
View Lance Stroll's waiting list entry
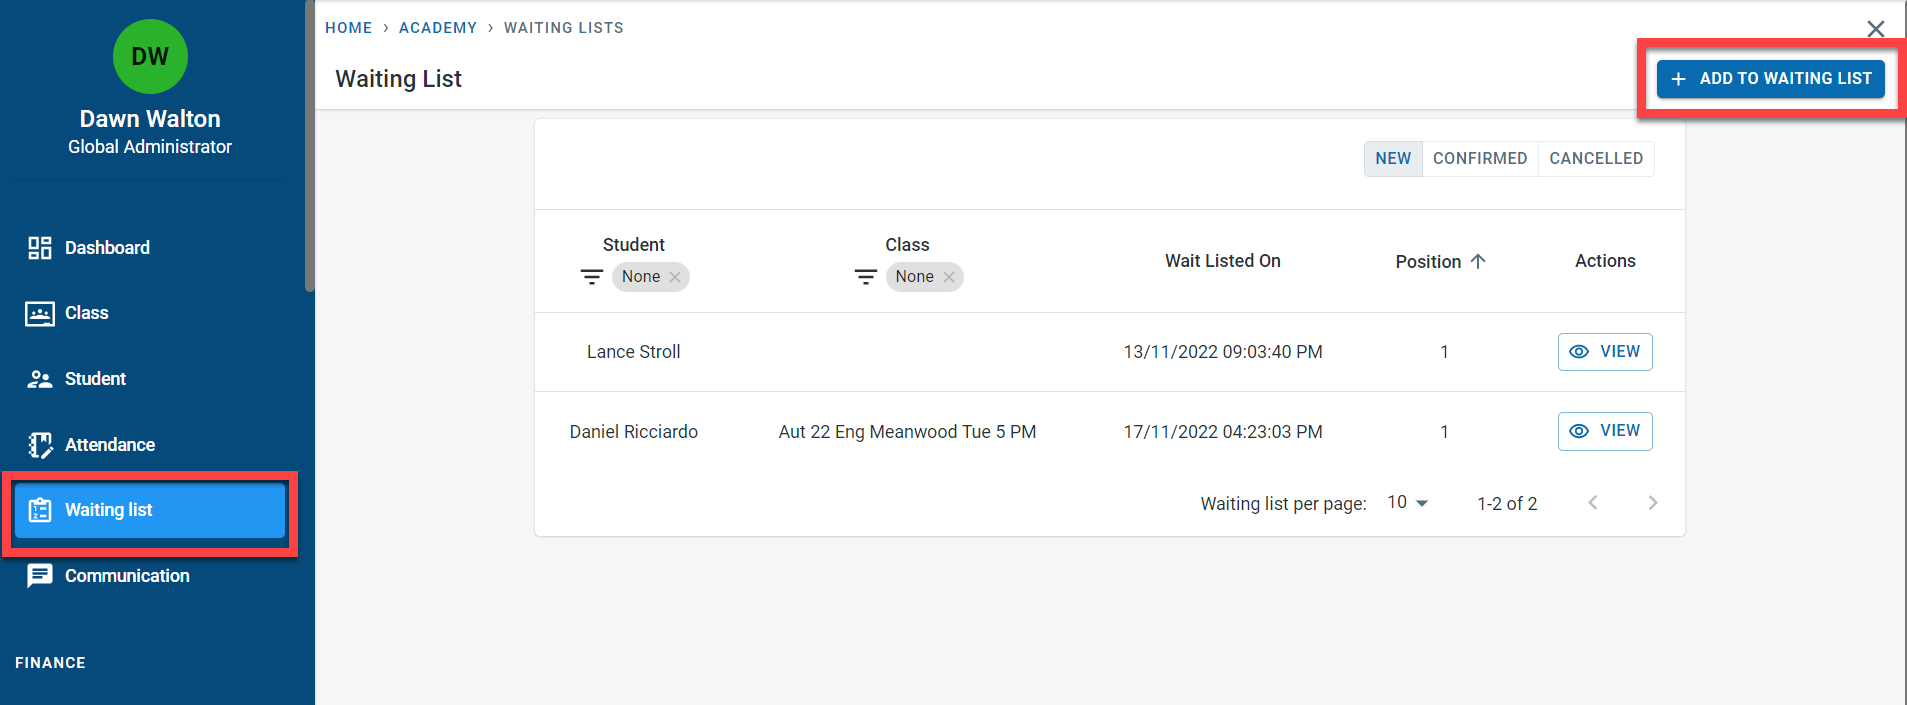1604,352
